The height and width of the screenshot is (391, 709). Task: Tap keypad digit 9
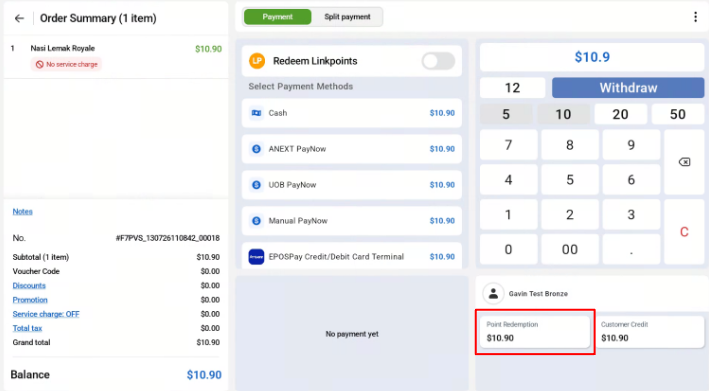(x=631, y=145)
